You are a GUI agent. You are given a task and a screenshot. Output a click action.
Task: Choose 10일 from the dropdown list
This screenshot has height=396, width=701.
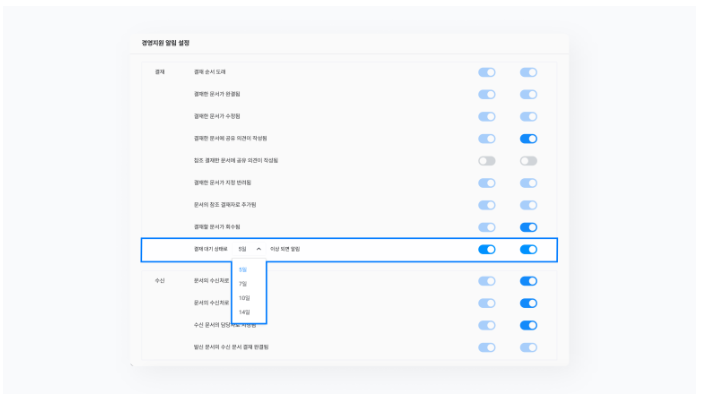244,298
